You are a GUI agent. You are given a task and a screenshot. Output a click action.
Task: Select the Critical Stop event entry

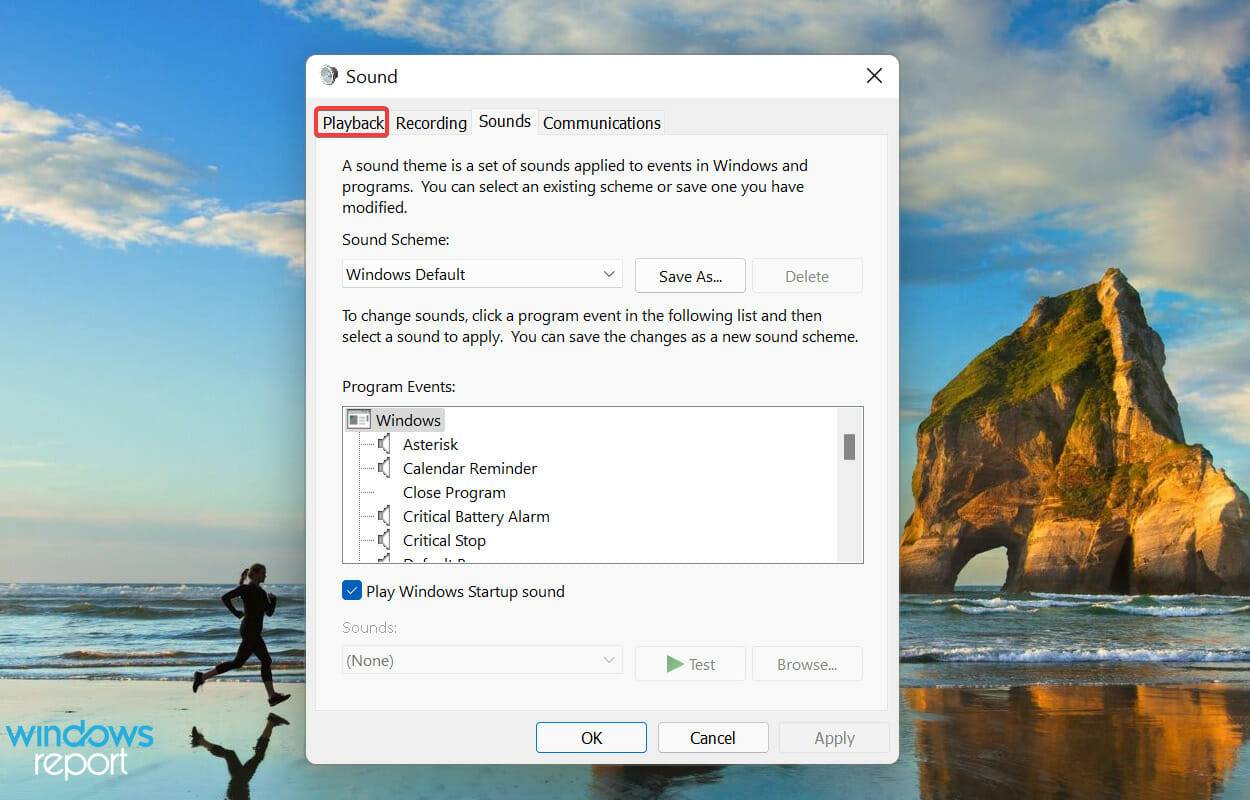pyautogui.click(x=444, y=540)
